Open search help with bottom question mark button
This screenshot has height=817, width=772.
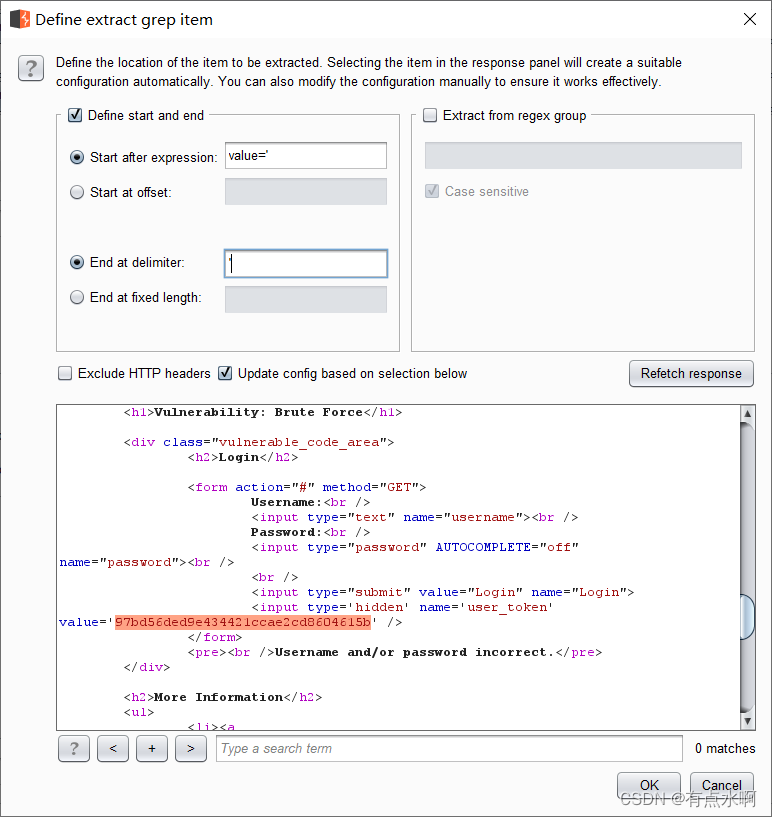click(73, 749)
